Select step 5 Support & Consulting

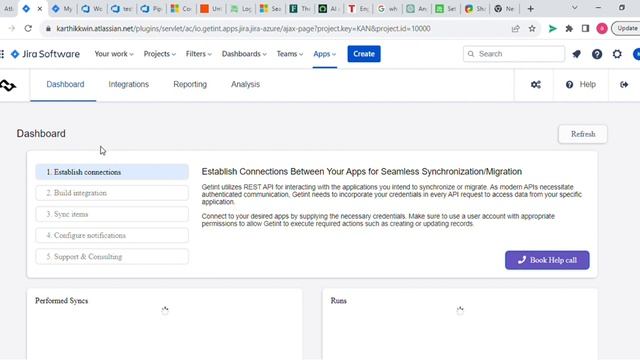pos(112,257)
